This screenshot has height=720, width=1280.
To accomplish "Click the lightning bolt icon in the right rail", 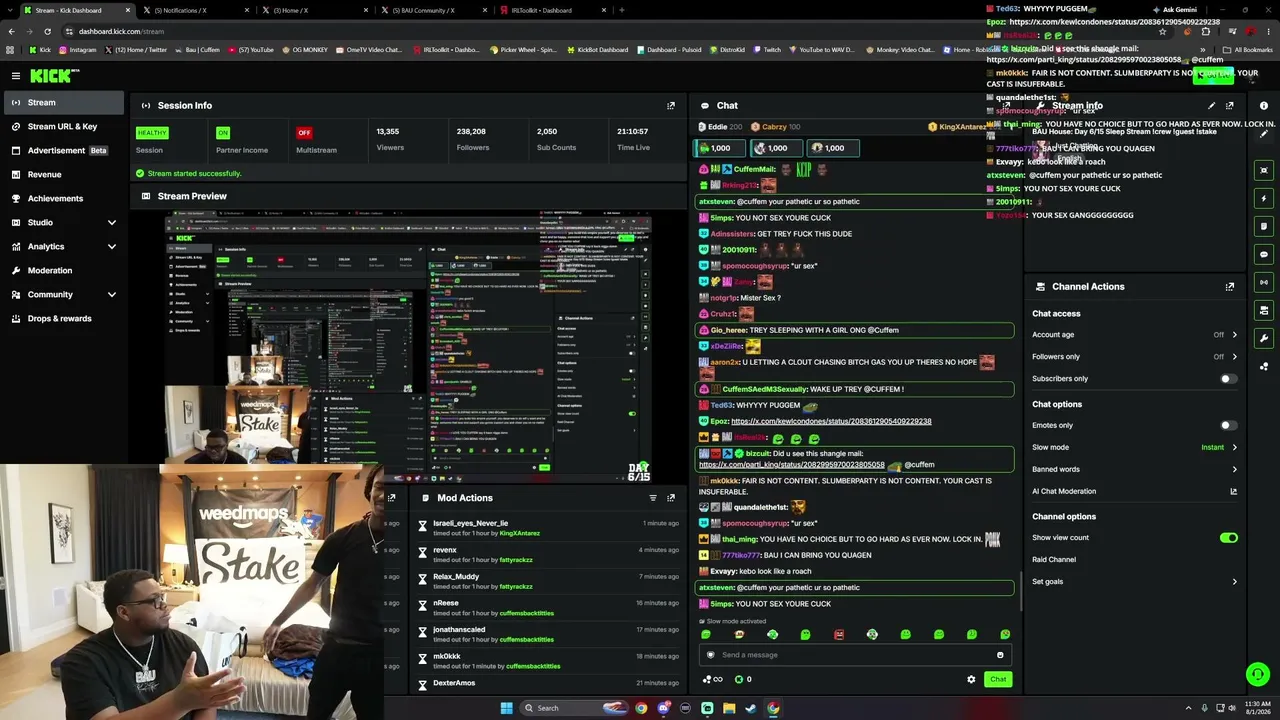I will (x=1264, y=198).
